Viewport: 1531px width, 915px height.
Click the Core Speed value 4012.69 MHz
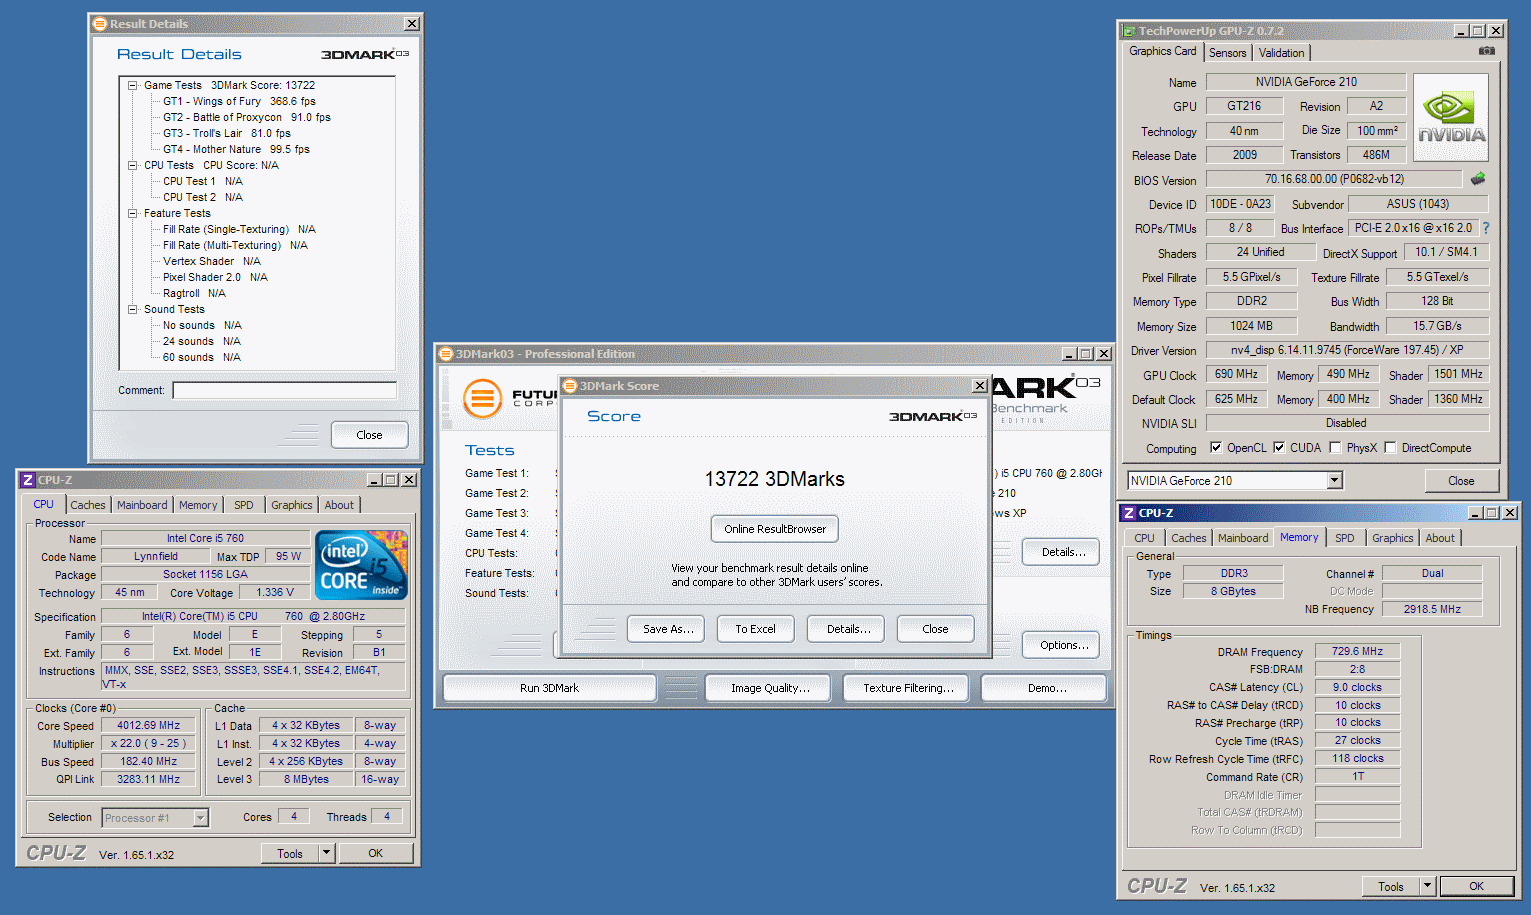148,726
